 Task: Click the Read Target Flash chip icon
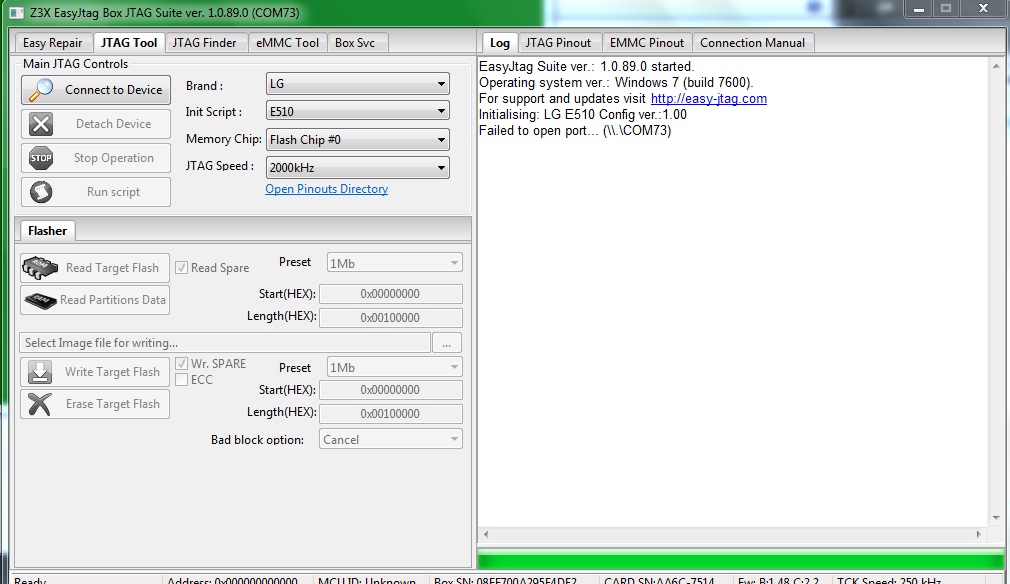[40, 268]
